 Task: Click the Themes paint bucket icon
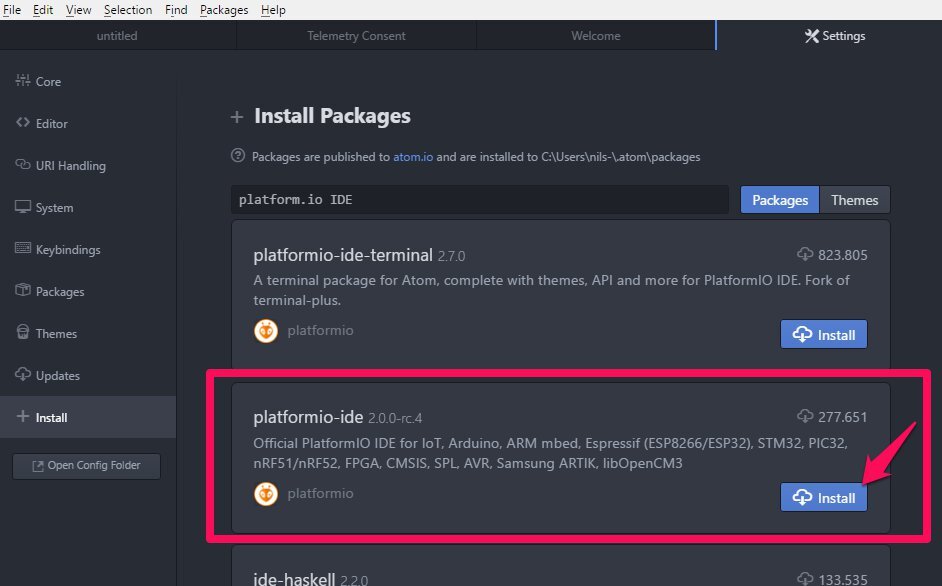tap(23, 332)
